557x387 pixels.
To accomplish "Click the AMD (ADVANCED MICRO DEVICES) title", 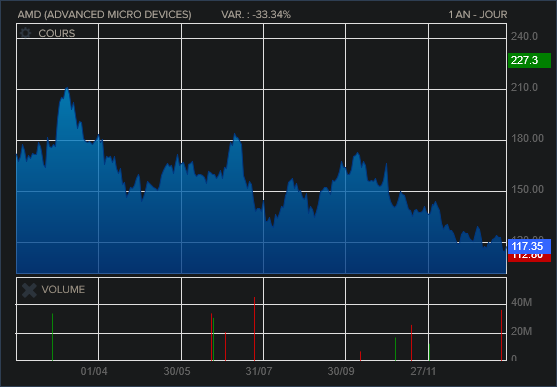I will (x=104, y=15).
